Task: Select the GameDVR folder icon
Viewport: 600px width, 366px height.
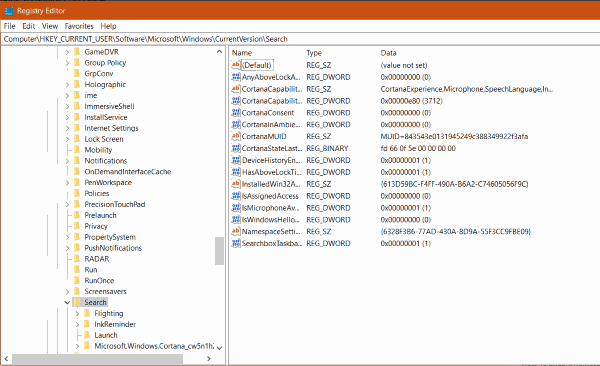Action: click(77, 52)
